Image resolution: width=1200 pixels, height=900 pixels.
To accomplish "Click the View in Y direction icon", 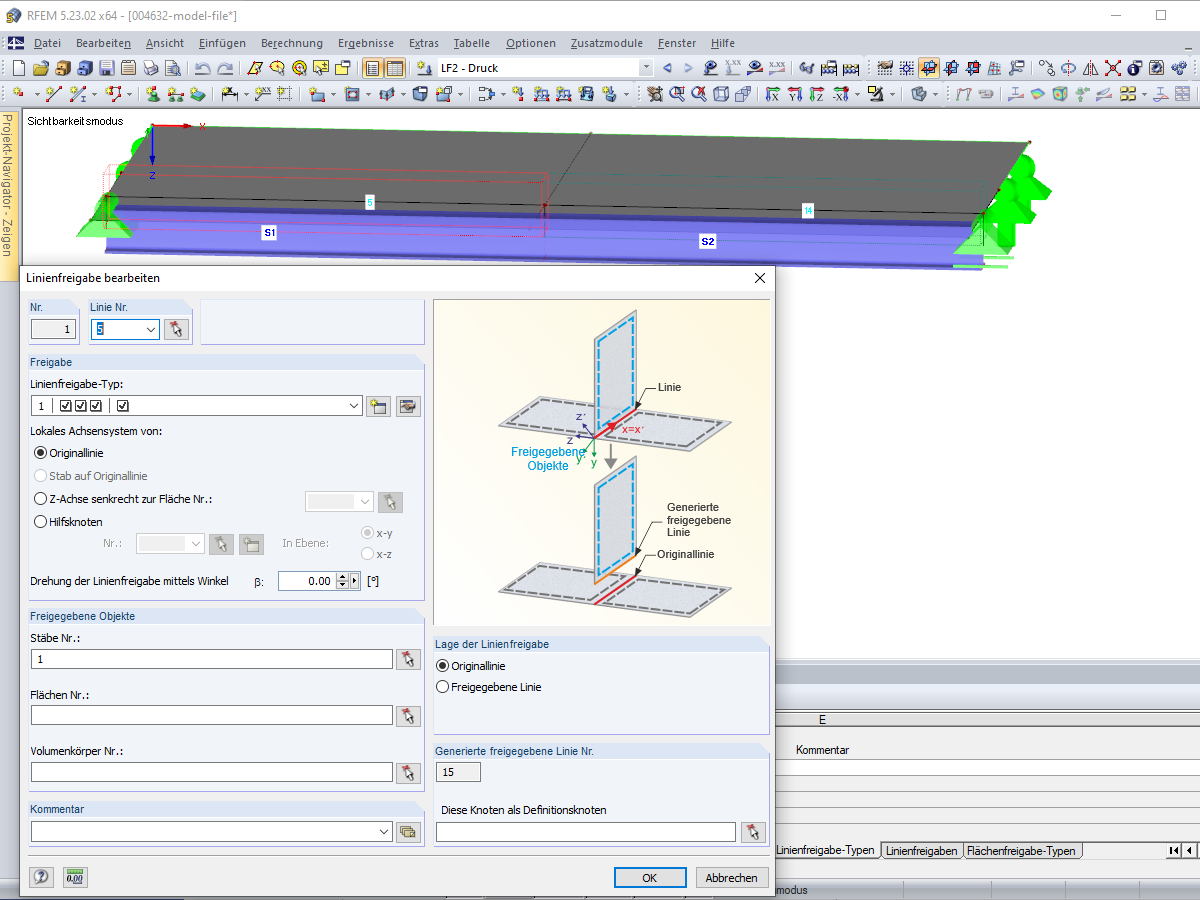I will pos(795,94).
